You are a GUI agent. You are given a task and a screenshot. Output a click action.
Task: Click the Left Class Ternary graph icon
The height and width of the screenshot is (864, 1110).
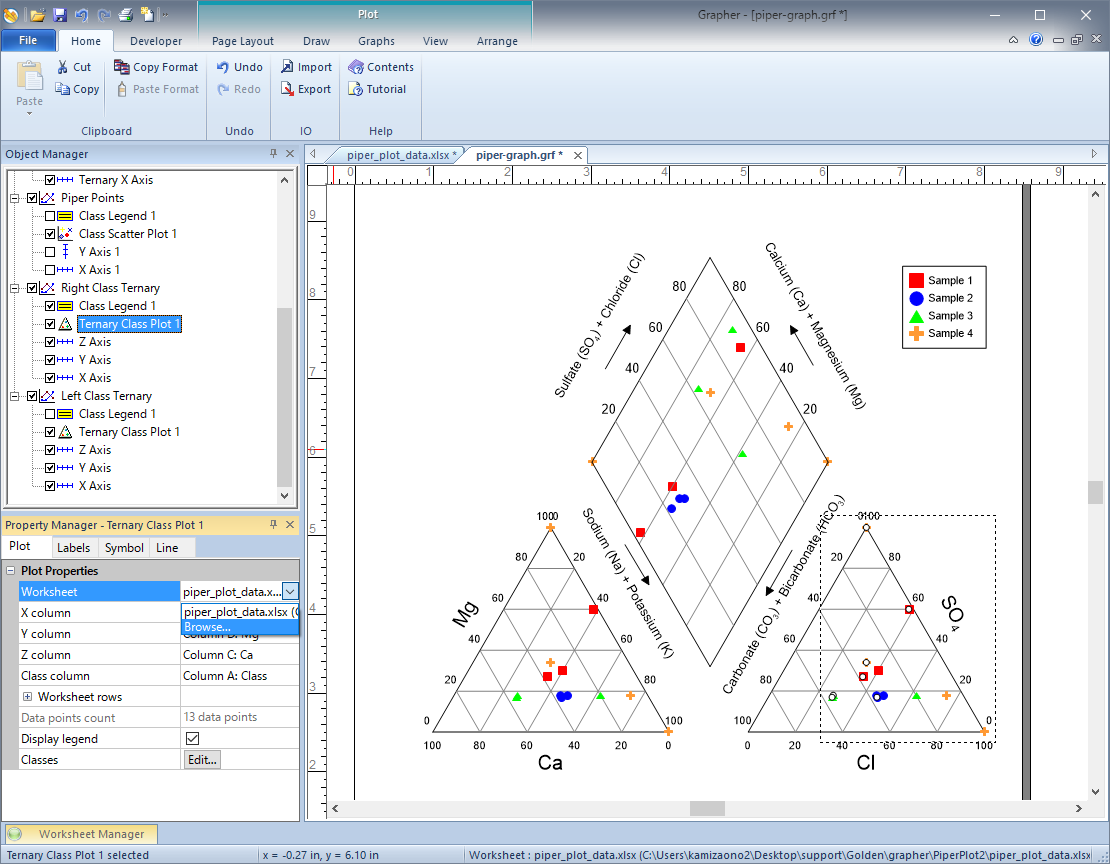[x=47, y=396]
